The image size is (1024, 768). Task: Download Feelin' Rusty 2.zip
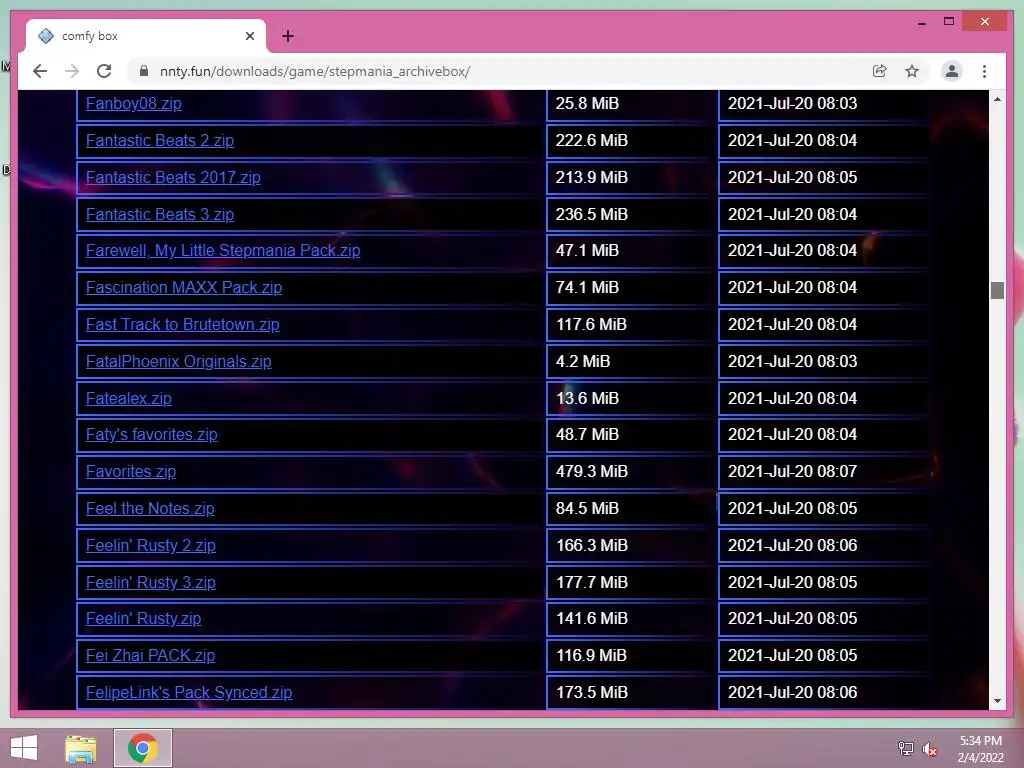click(x=150, y=545)
